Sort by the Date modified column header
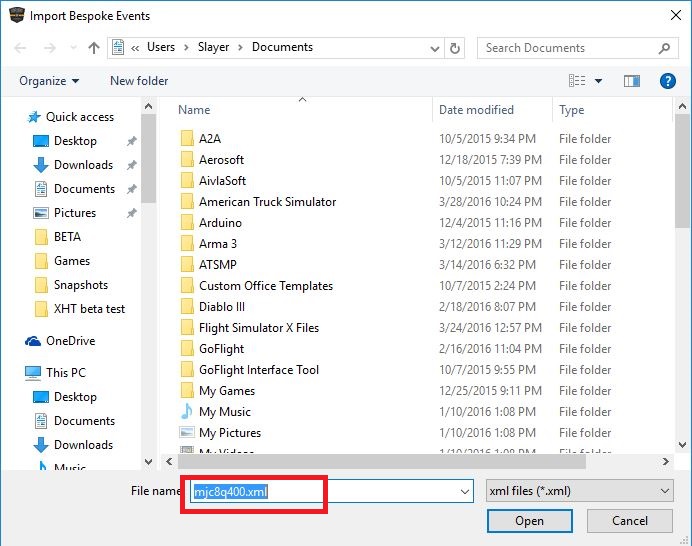 click(476, 110)
